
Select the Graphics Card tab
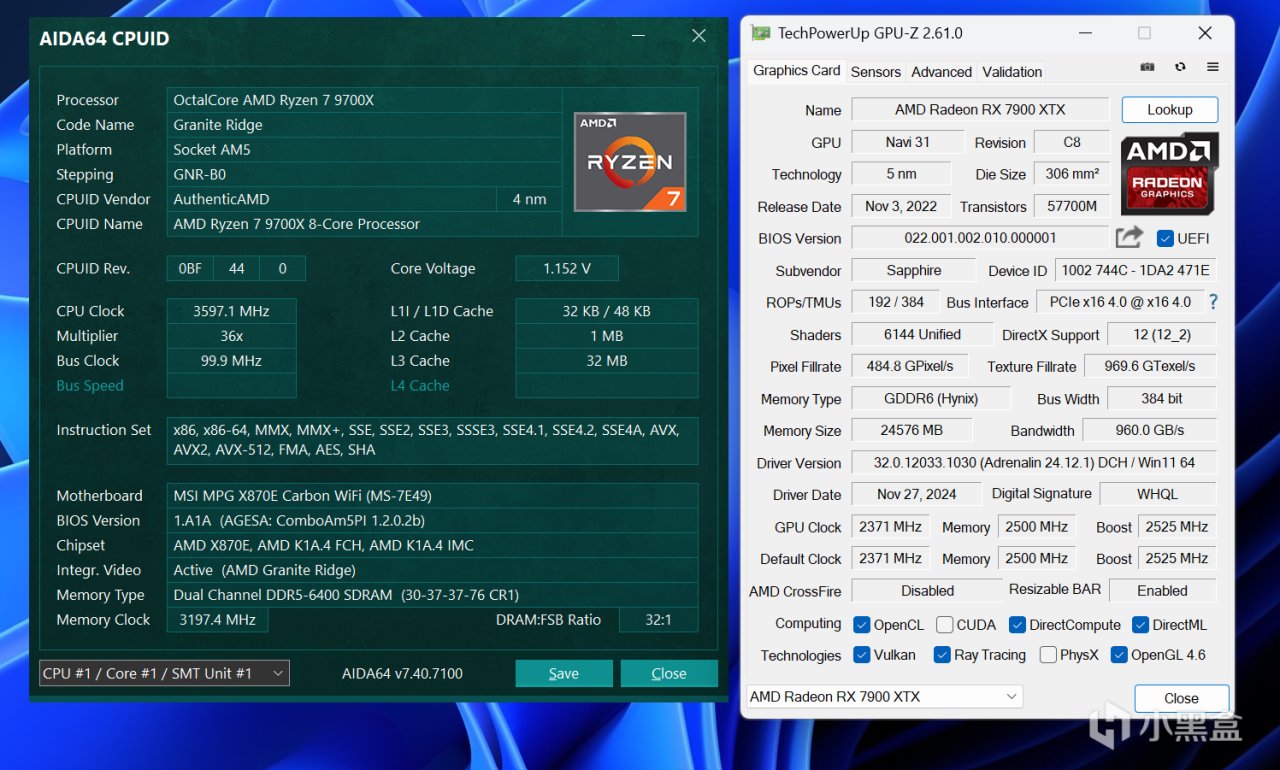(x=797, y=71)
